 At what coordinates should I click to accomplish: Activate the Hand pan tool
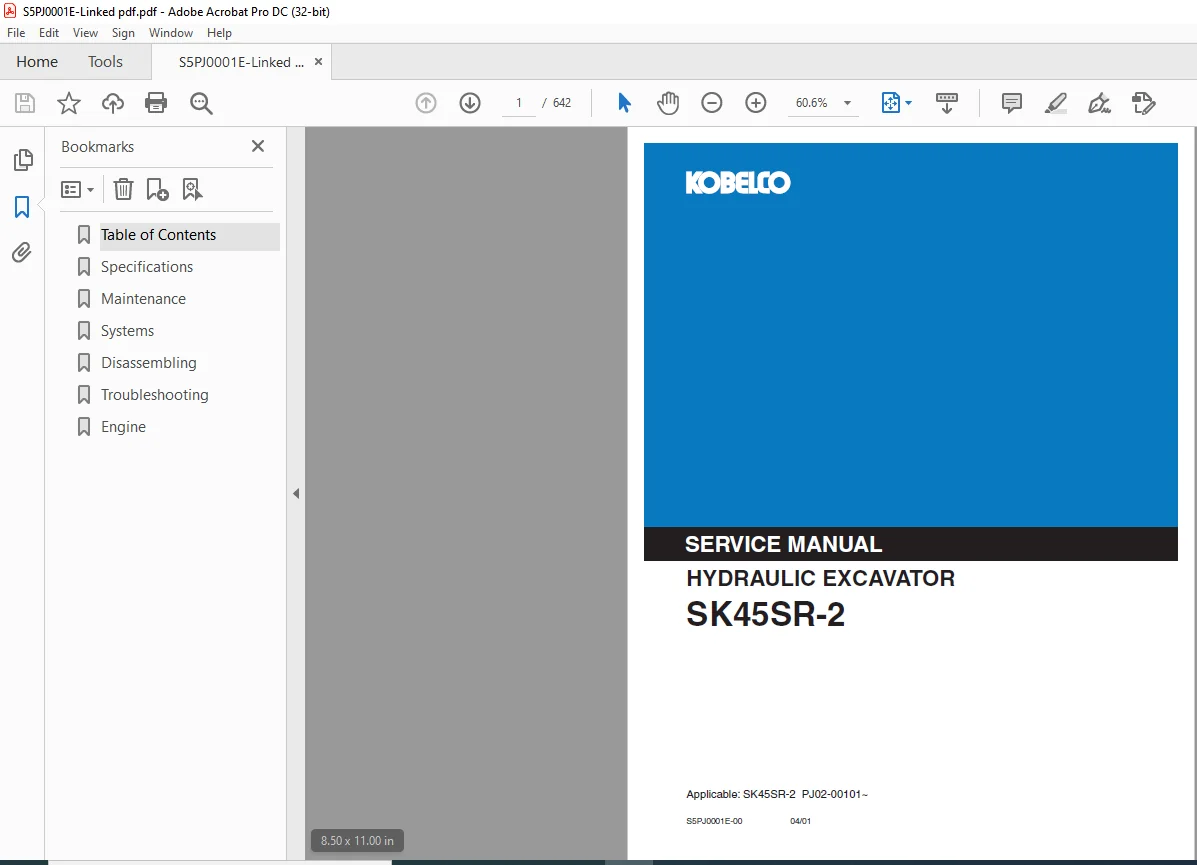coord(668,102)
